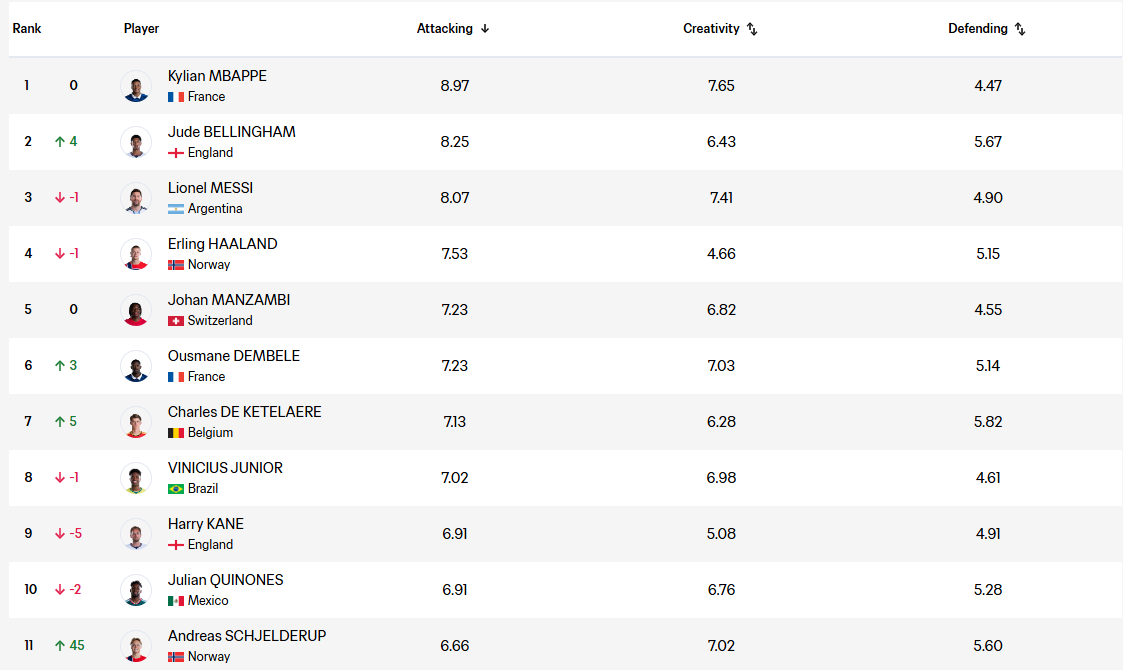View Charles DE KETELAERE profile
This screenshot has height=670, width=1123.
pyautogui.click(x=245, y=411)
